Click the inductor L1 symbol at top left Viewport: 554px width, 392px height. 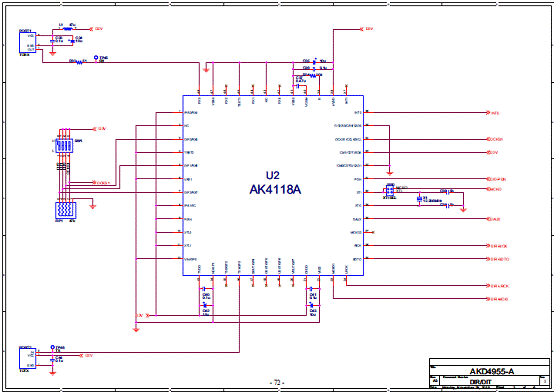[x=67, y=29]
